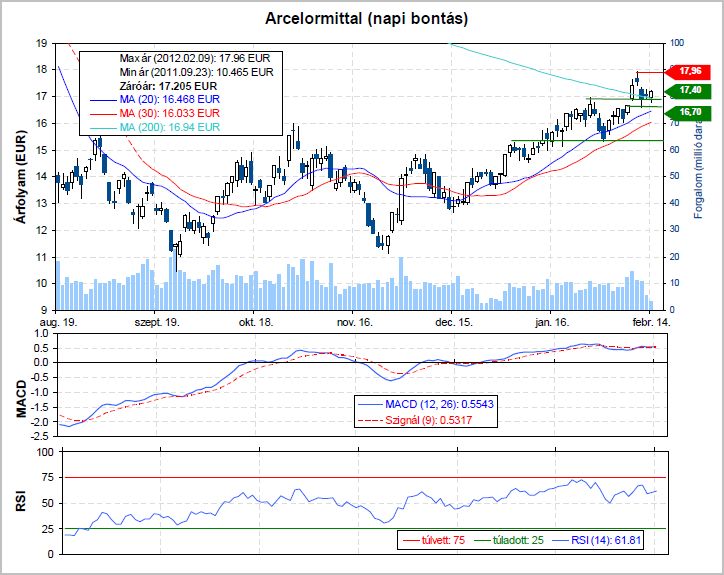Click the nov. 16. date label
The image size is (724, 575).
[x=355, y=322]
